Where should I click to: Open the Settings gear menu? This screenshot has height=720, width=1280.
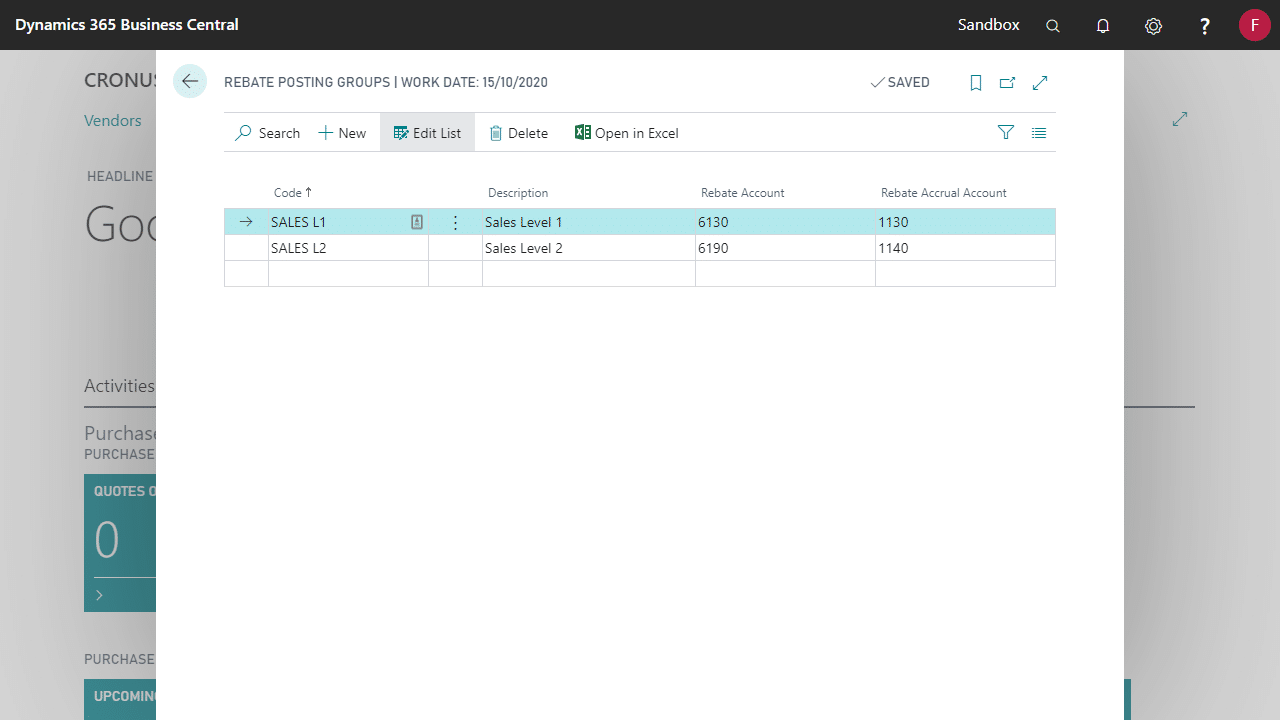pos(1153,26)
